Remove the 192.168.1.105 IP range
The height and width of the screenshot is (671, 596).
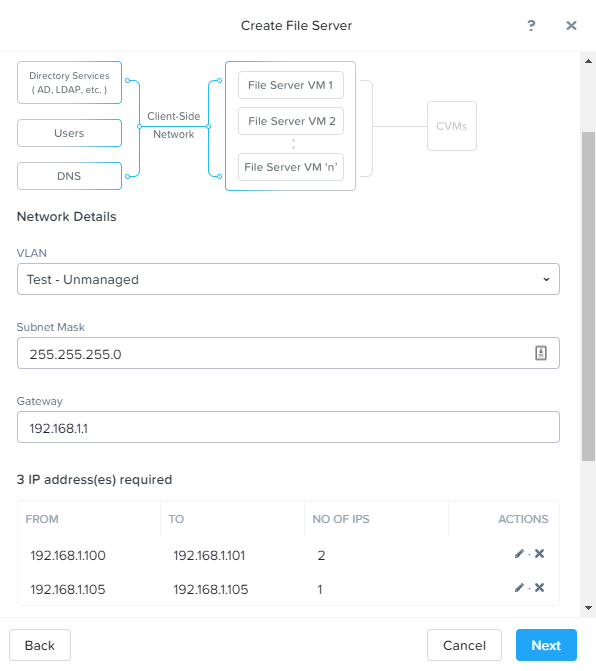[x=540, y=588]
